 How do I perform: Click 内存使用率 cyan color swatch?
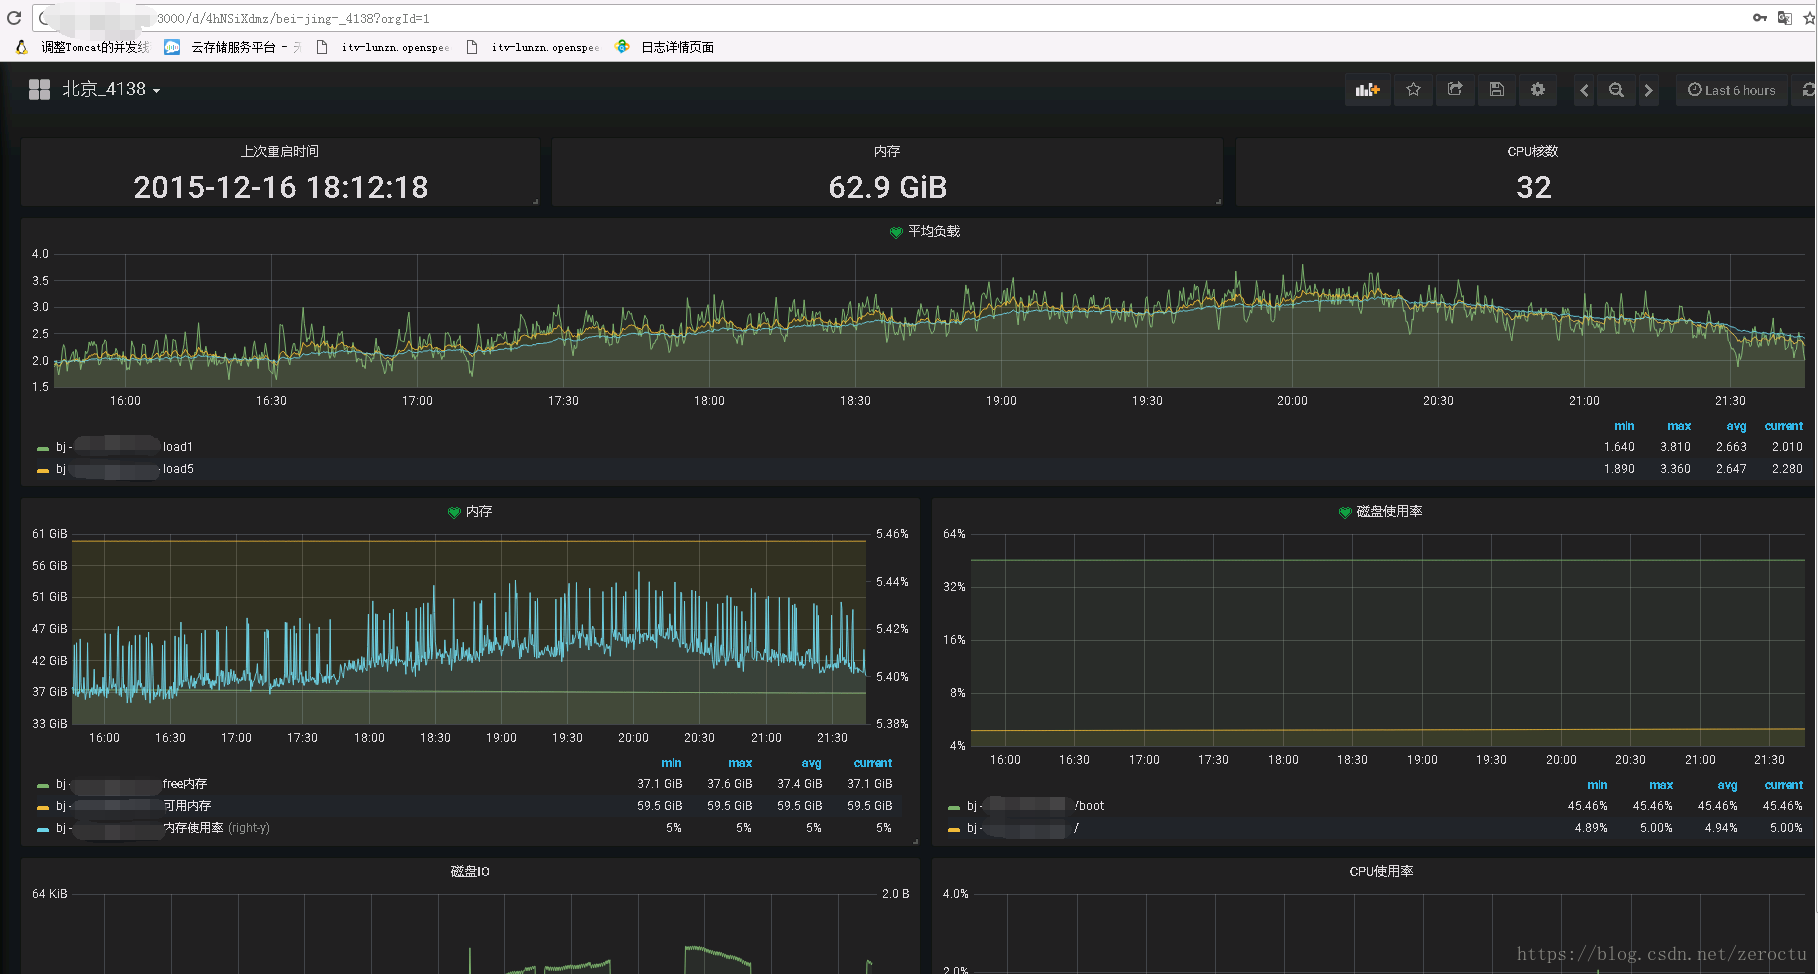click(x=43, y=829)
